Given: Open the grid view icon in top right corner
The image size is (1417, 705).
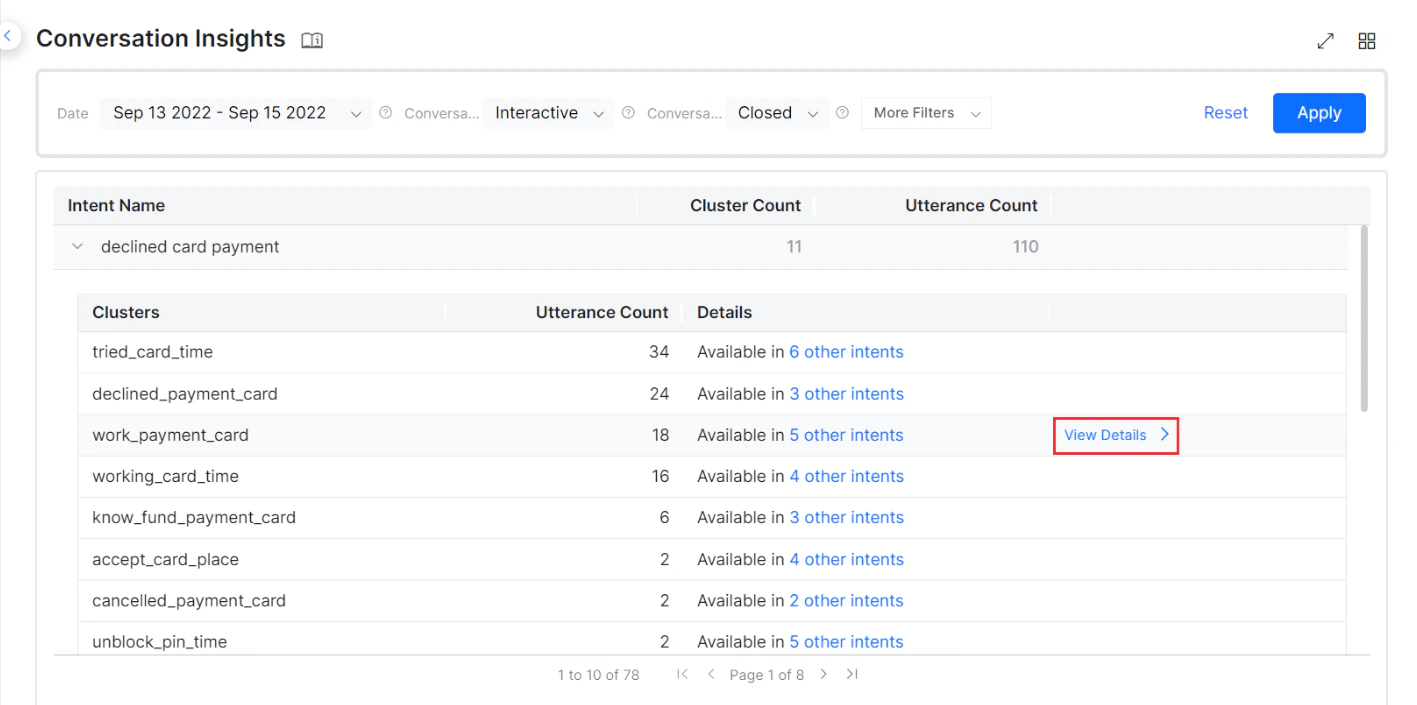Looking at the screenshot, I should [x=1366, y=41].
